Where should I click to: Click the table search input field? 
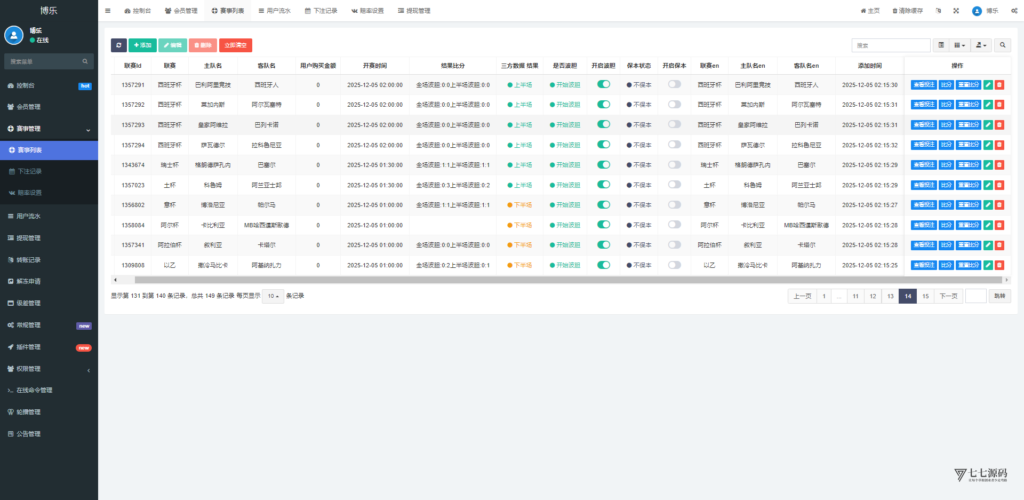point(891,45)
